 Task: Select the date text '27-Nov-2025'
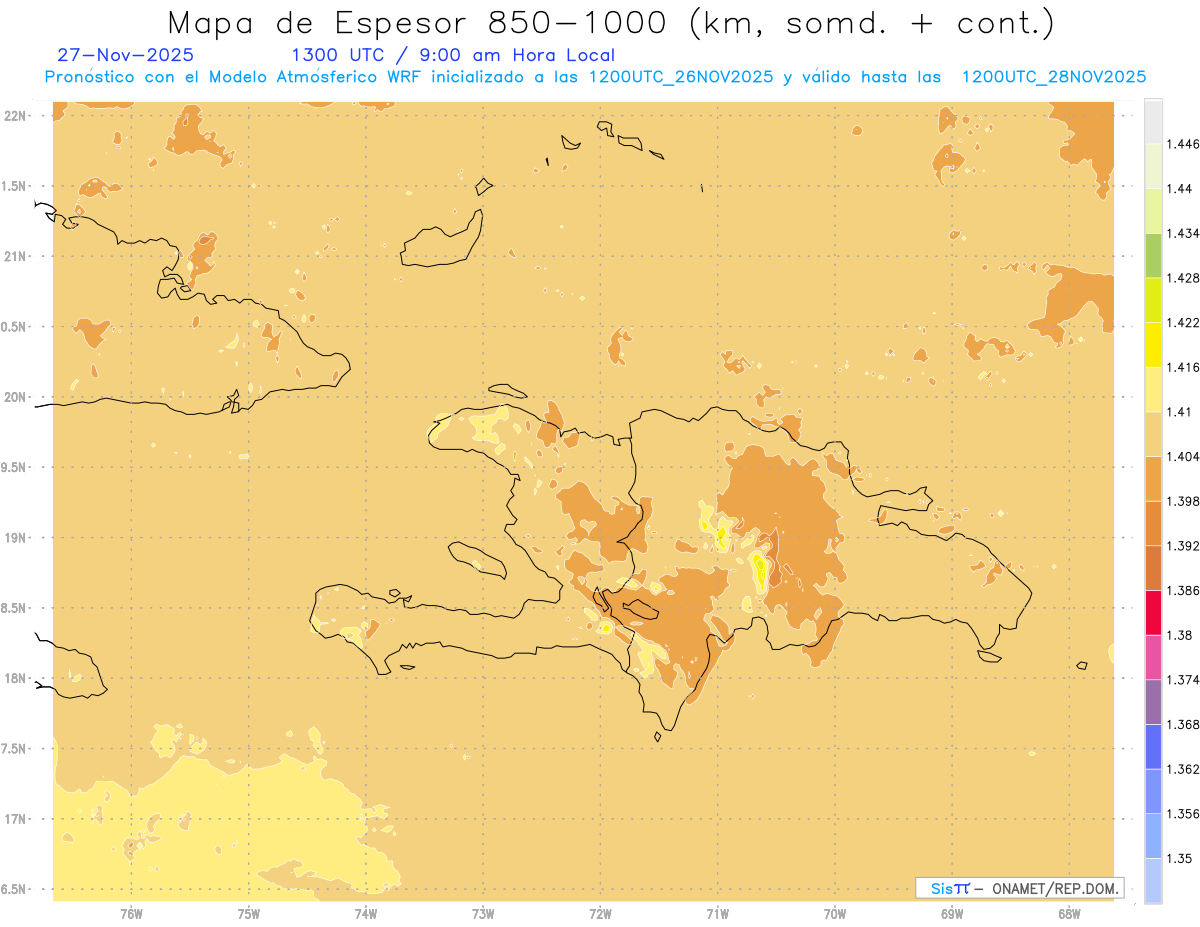126,55
